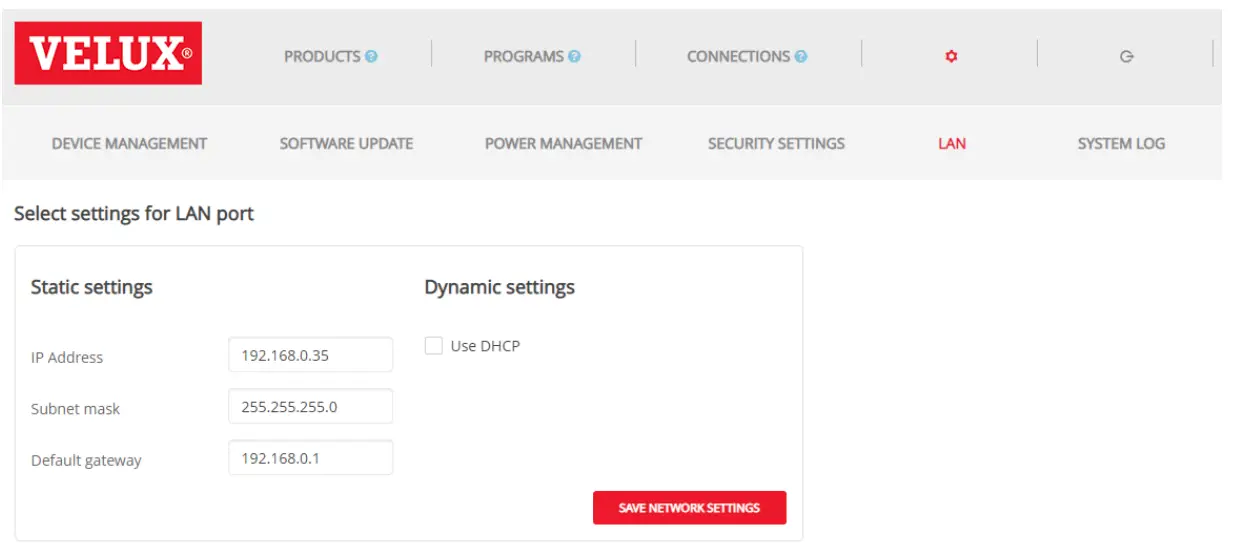1234x558 pixels.
Task: Focus the Default gateway field
Action: click(x=311, y=458)
